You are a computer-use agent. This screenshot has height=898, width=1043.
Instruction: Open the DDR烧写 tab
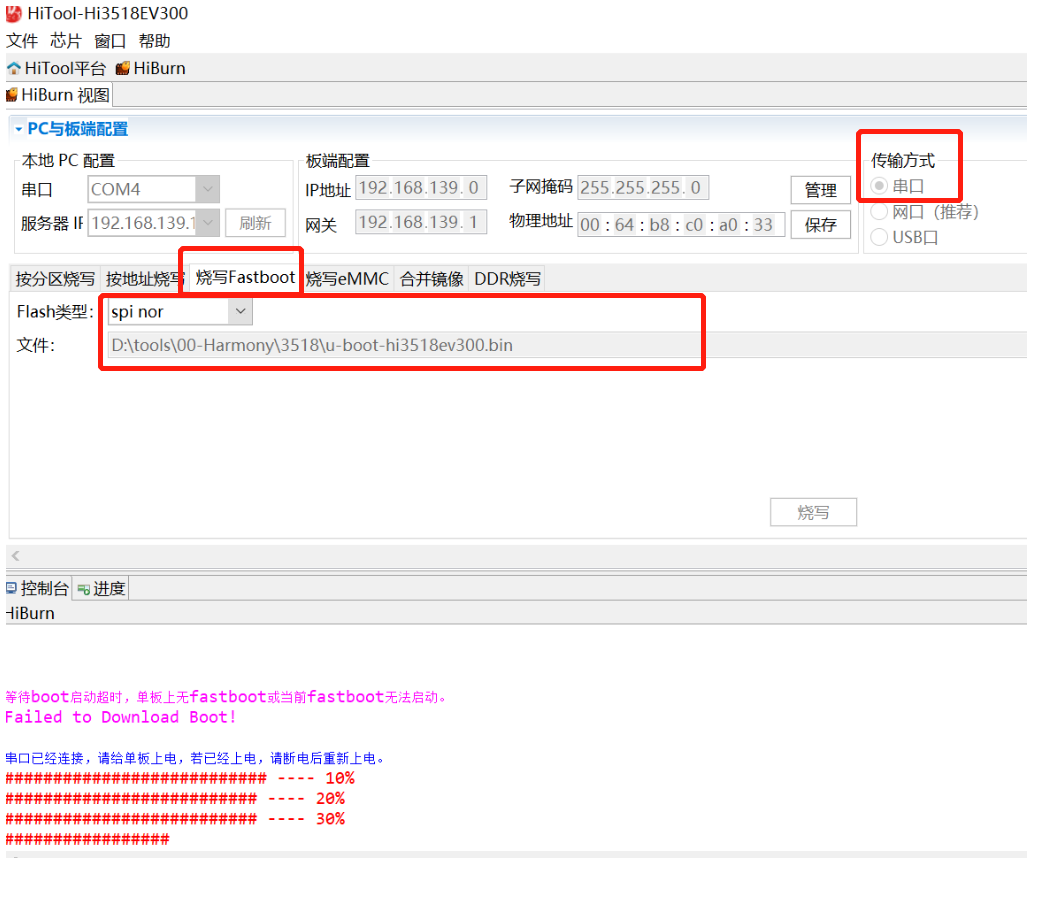point(508,279)
